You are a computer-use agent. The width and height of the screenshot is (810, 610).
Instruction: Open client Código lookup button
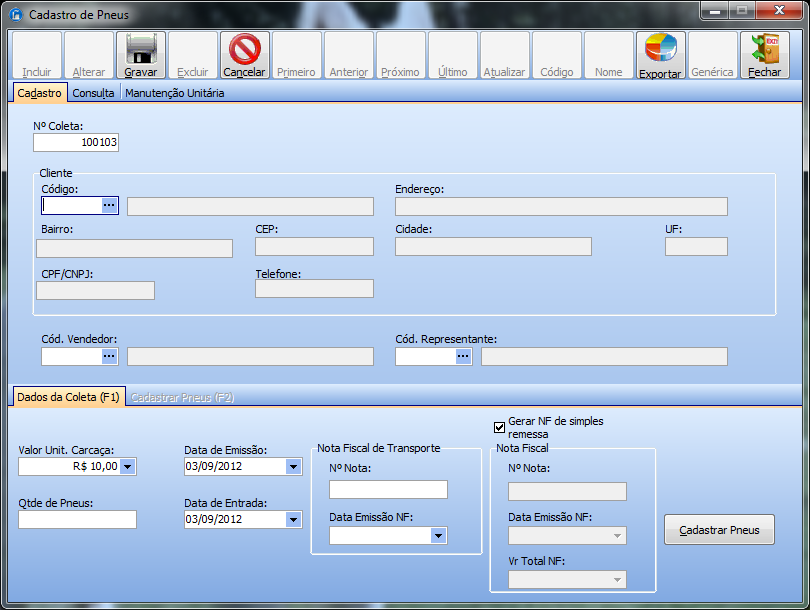(110, 205)
